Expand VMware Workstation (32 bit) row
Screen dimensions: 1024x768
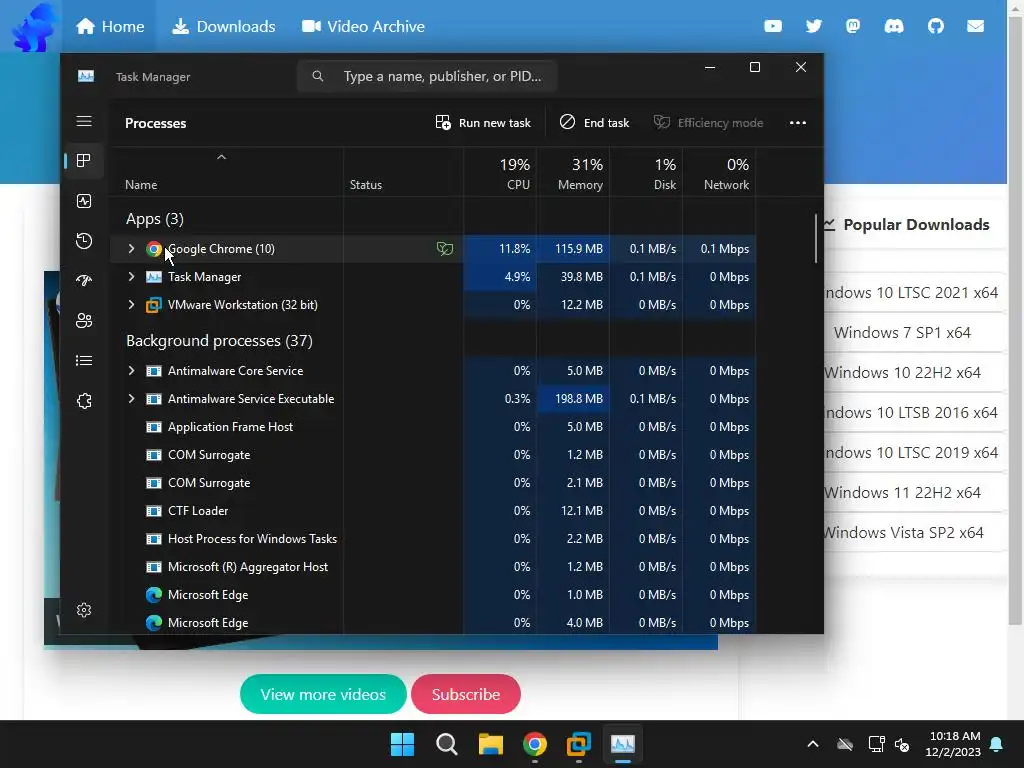(x=131, y=305)
